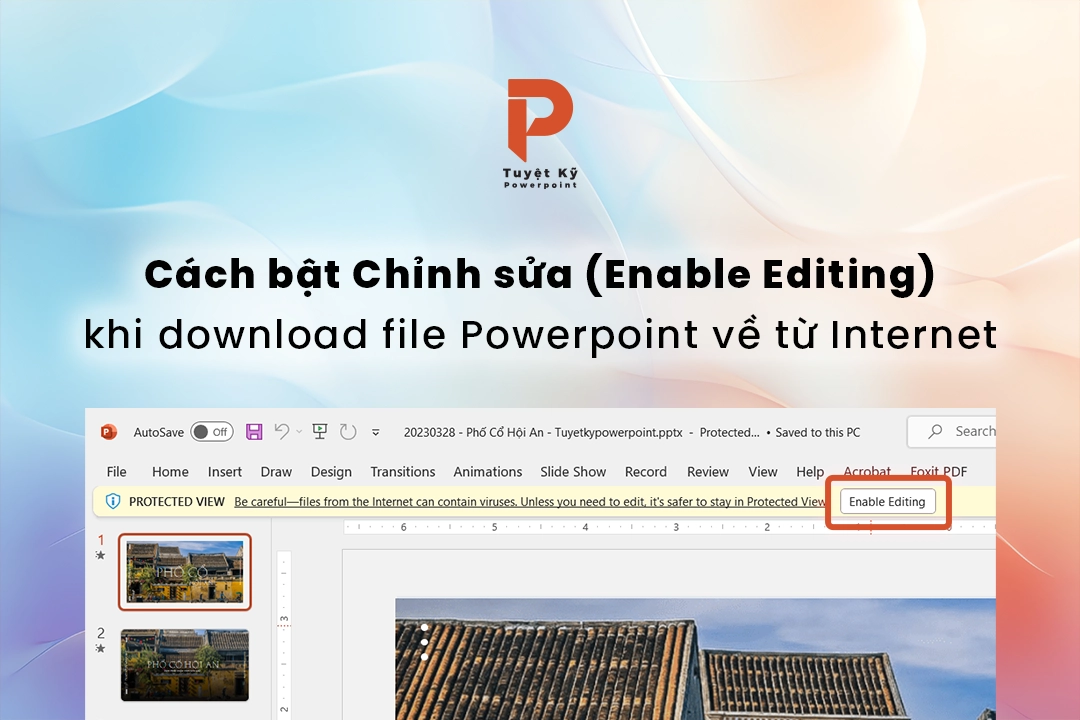This screenshot has width=1080, height=720.
Task: Open the File menu
Action: (x=117, y=472)
